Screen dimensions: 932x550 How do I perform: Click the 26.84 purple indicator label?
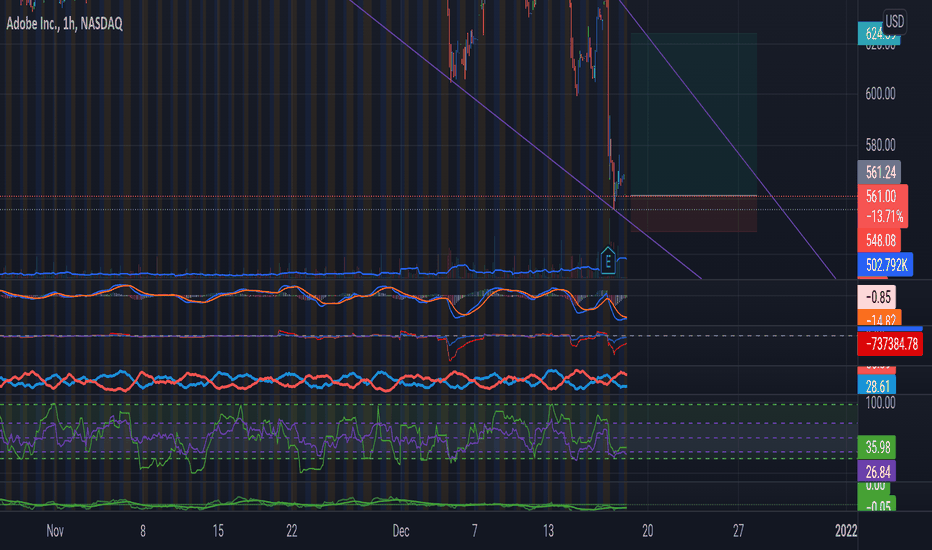pyautogui.click(x=877, y=472)
